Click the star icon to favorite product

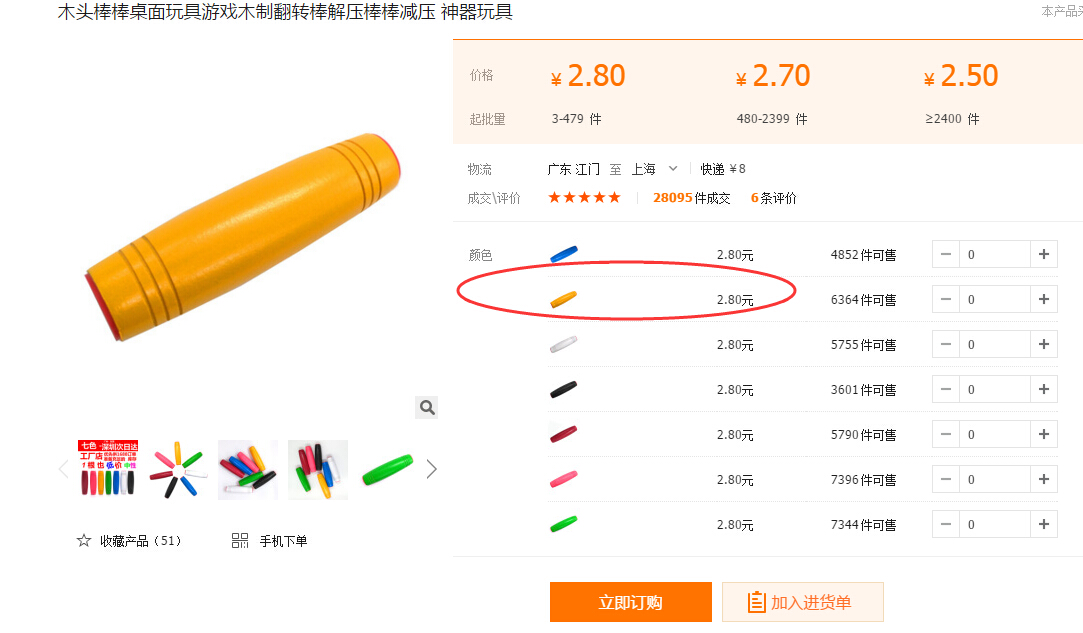(84, 541)
